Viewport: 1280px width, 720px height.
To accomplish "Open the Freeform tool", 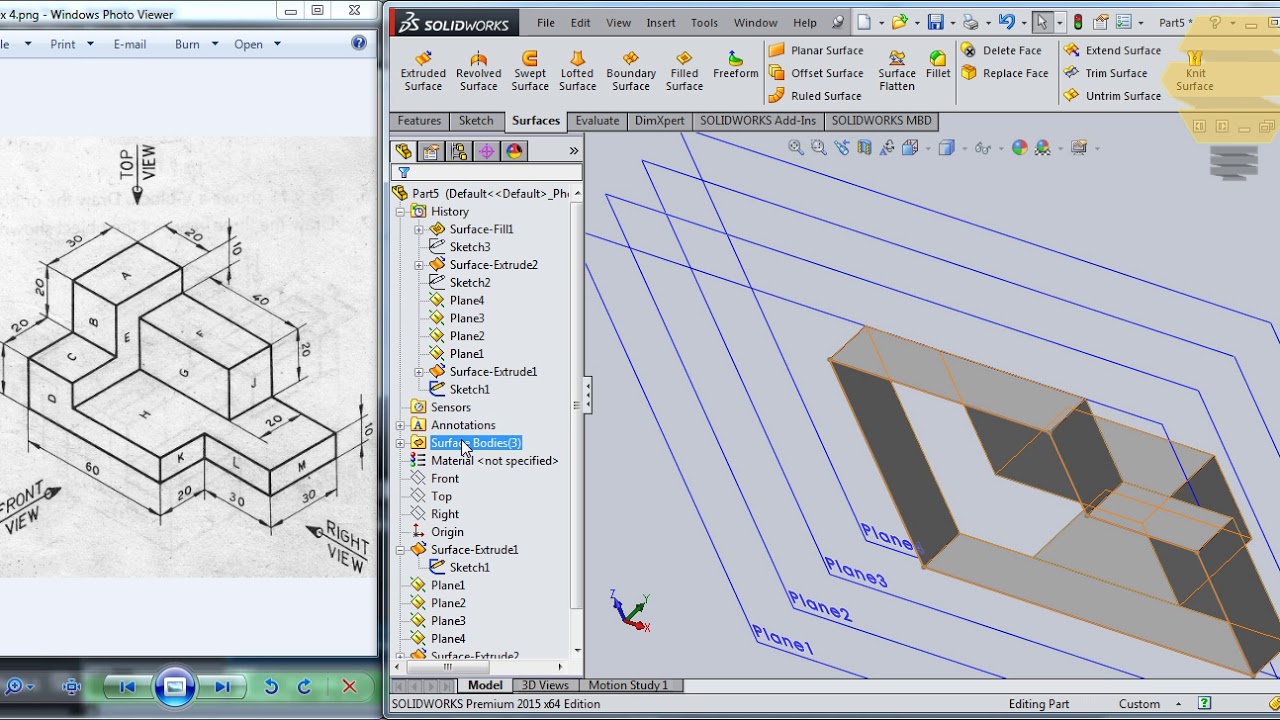I will point(736,65).
